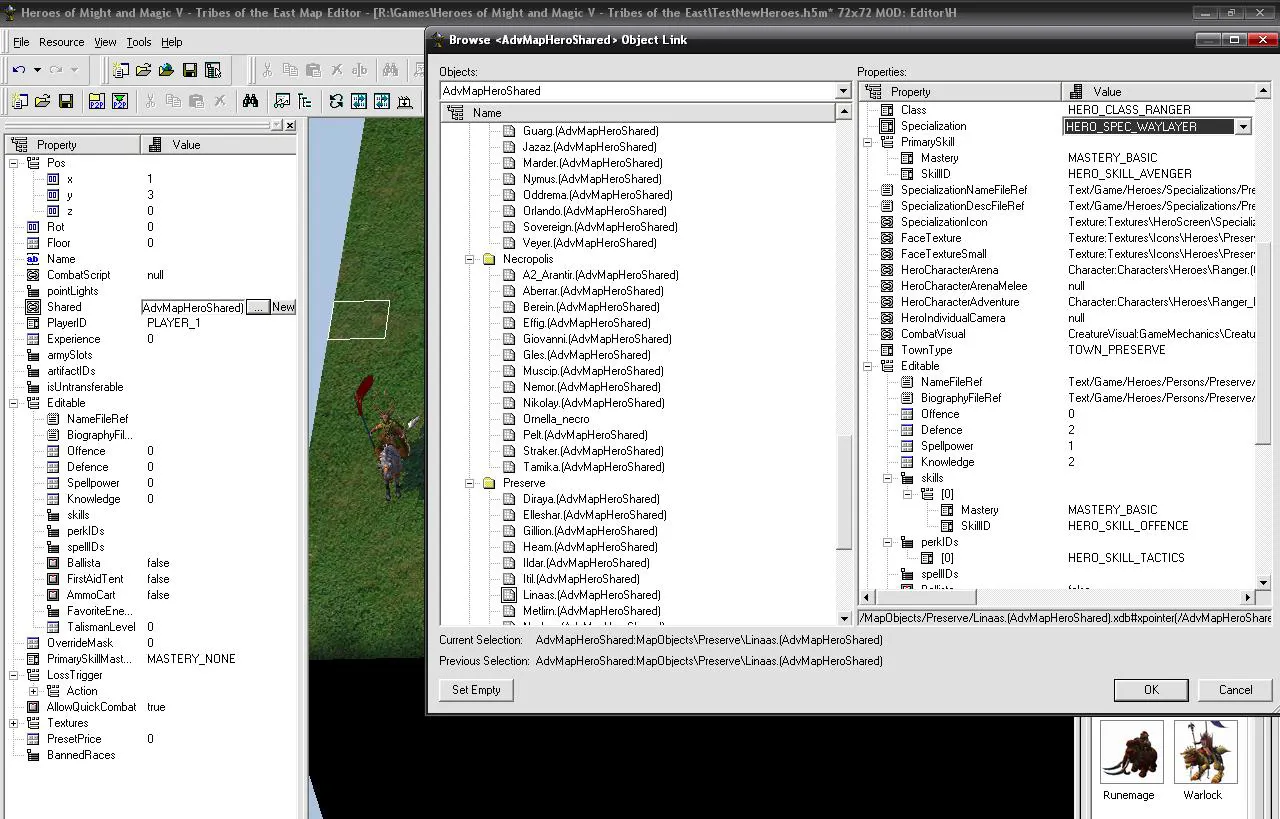Click the Linaas hero document icon in object tree
The width and height of the screenshot is (1280, 819).
click(x=509, y=595)
